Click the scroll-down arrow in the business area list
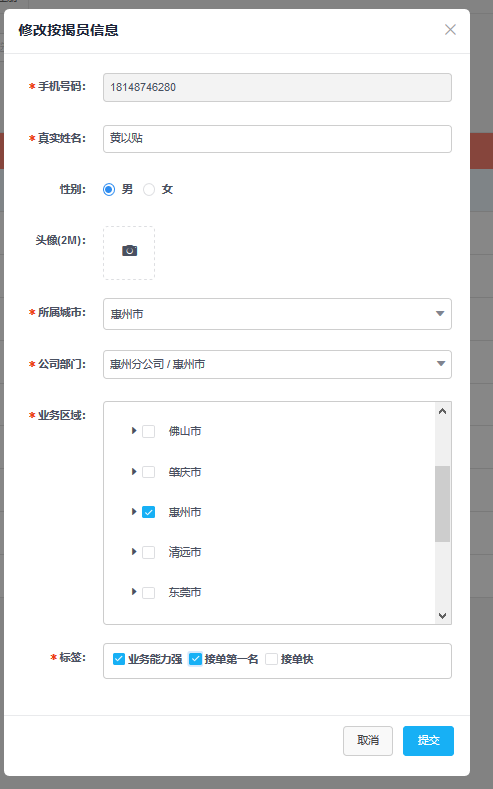 tap(443, 615)
